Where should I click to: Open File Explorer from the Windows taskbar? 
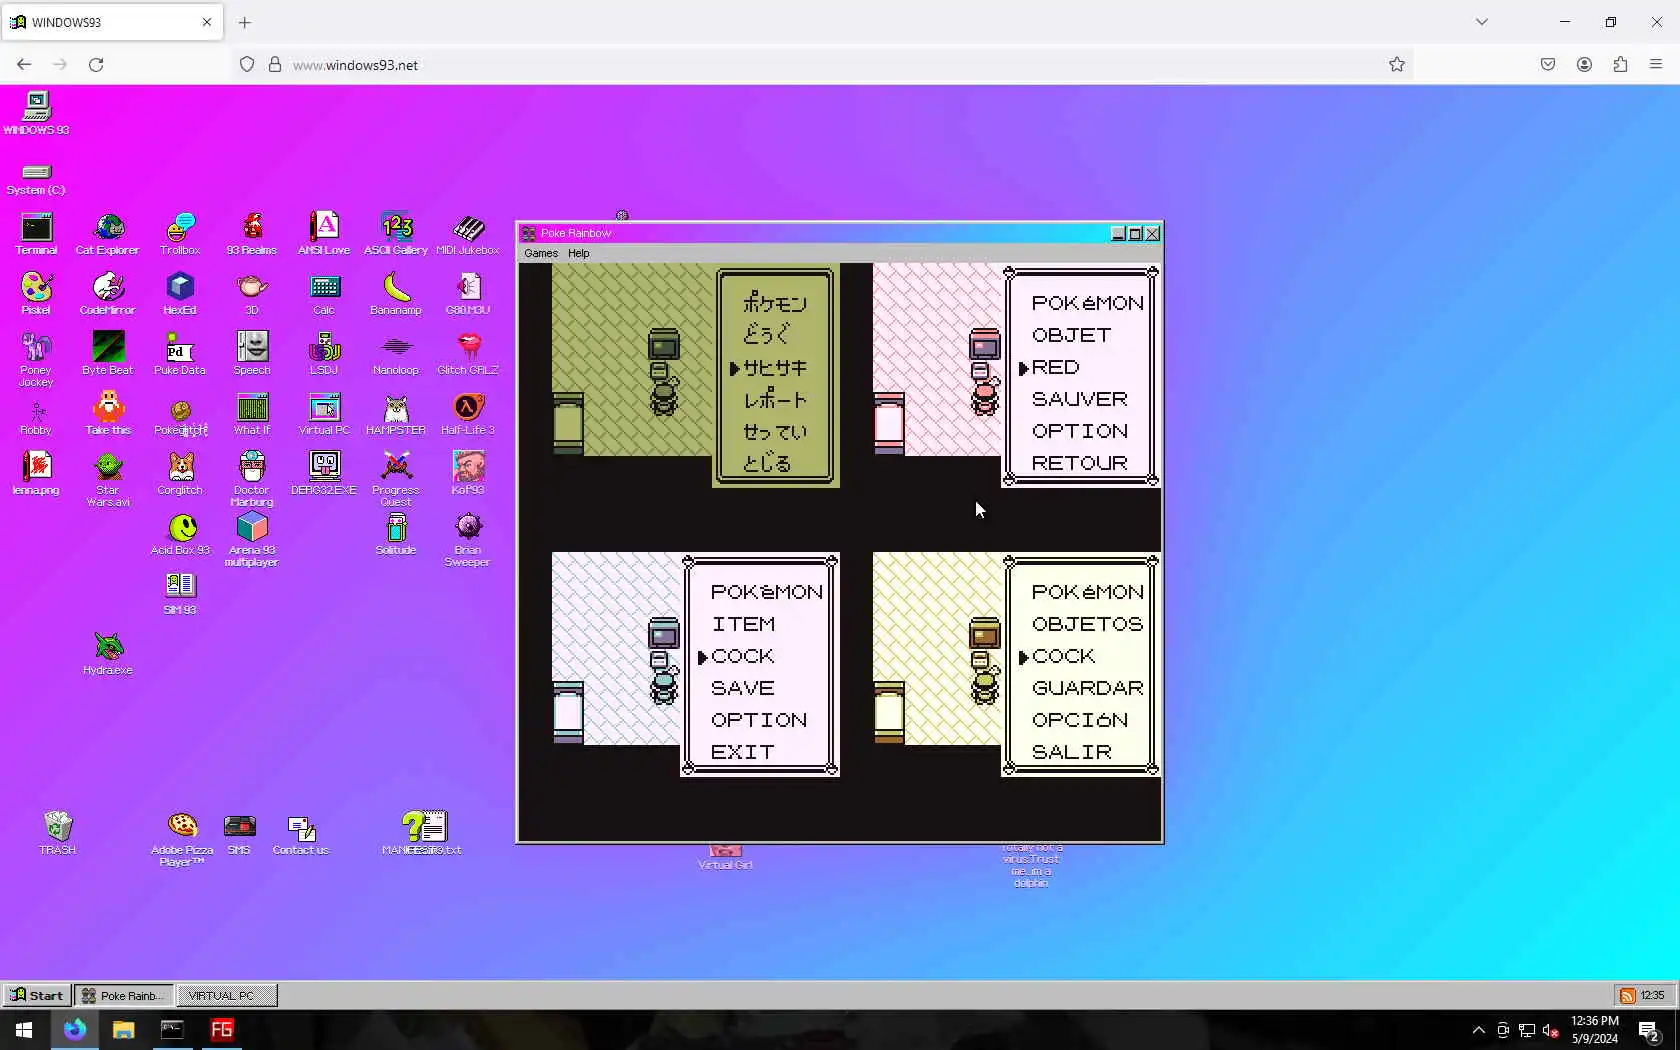[x=123, y=1030]
